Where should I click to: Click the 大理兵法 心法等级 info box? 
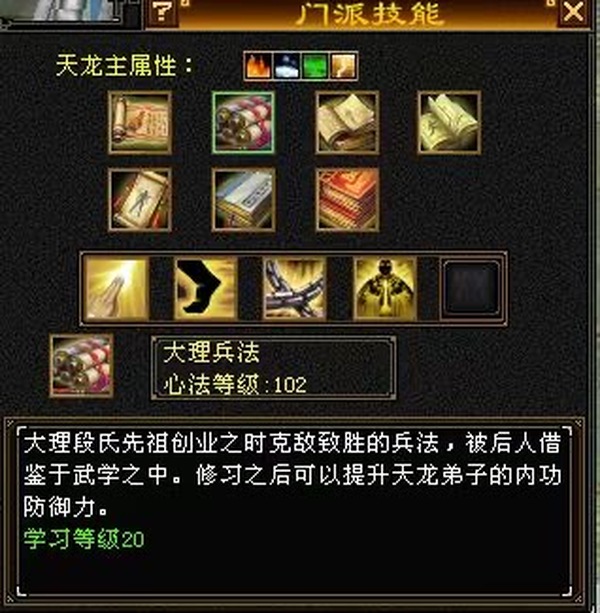tap(274, 368)
